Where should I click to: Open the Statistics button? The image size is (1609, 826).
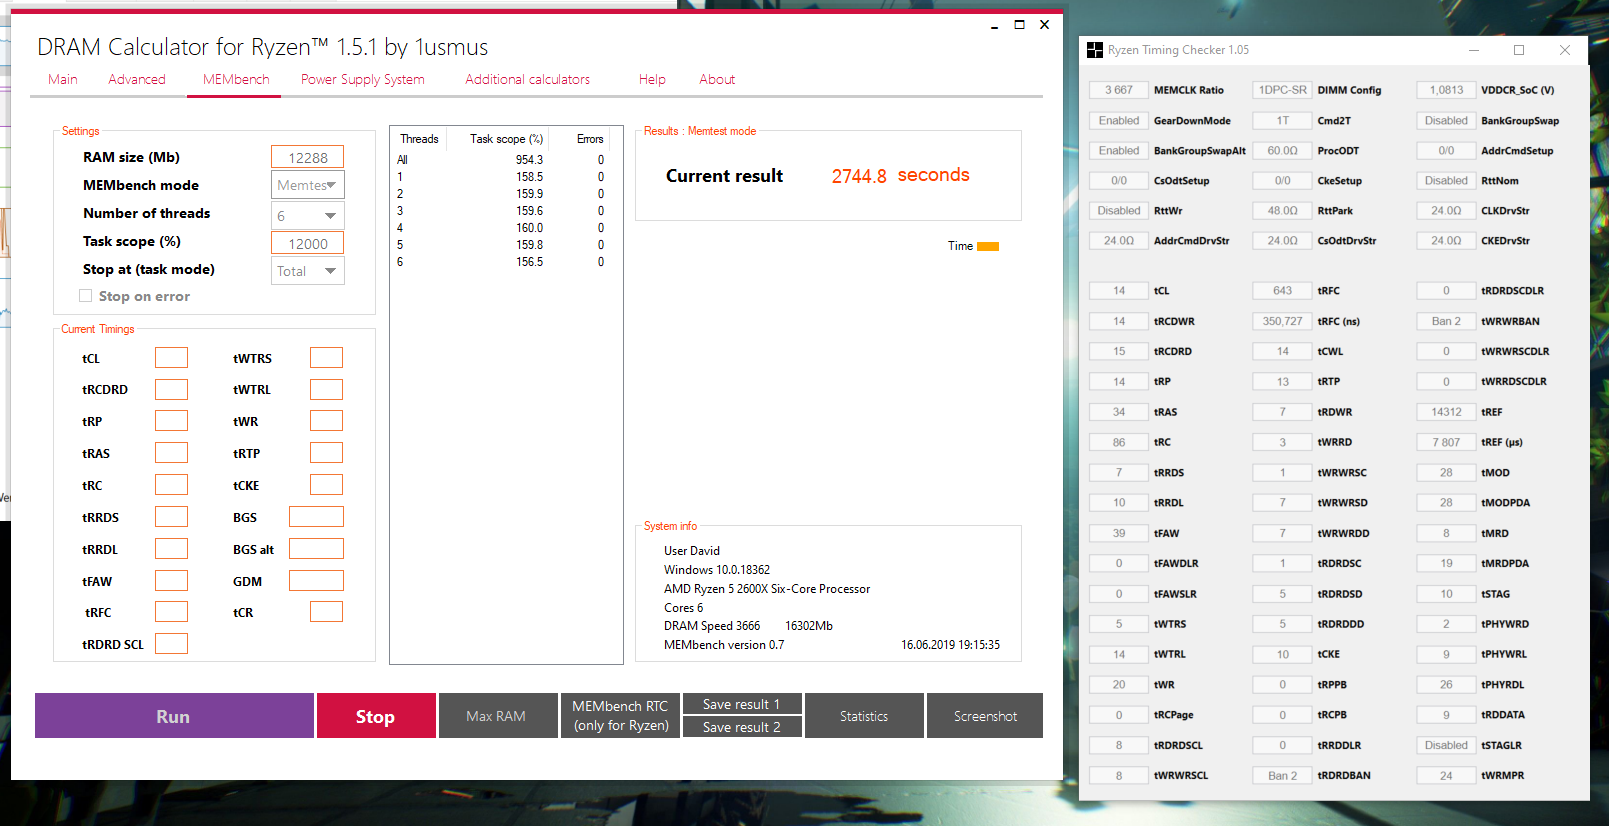coord(864,716)
